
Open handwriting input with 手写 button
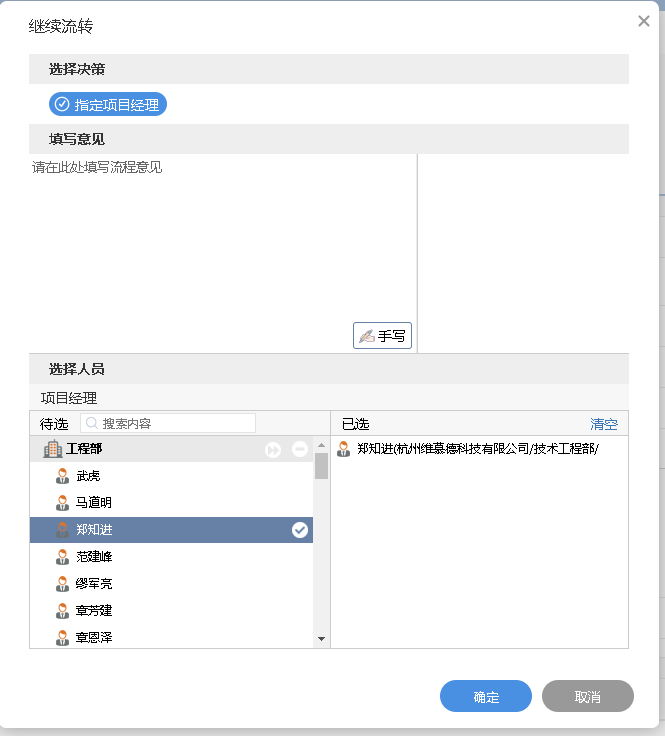click(382, 336)
